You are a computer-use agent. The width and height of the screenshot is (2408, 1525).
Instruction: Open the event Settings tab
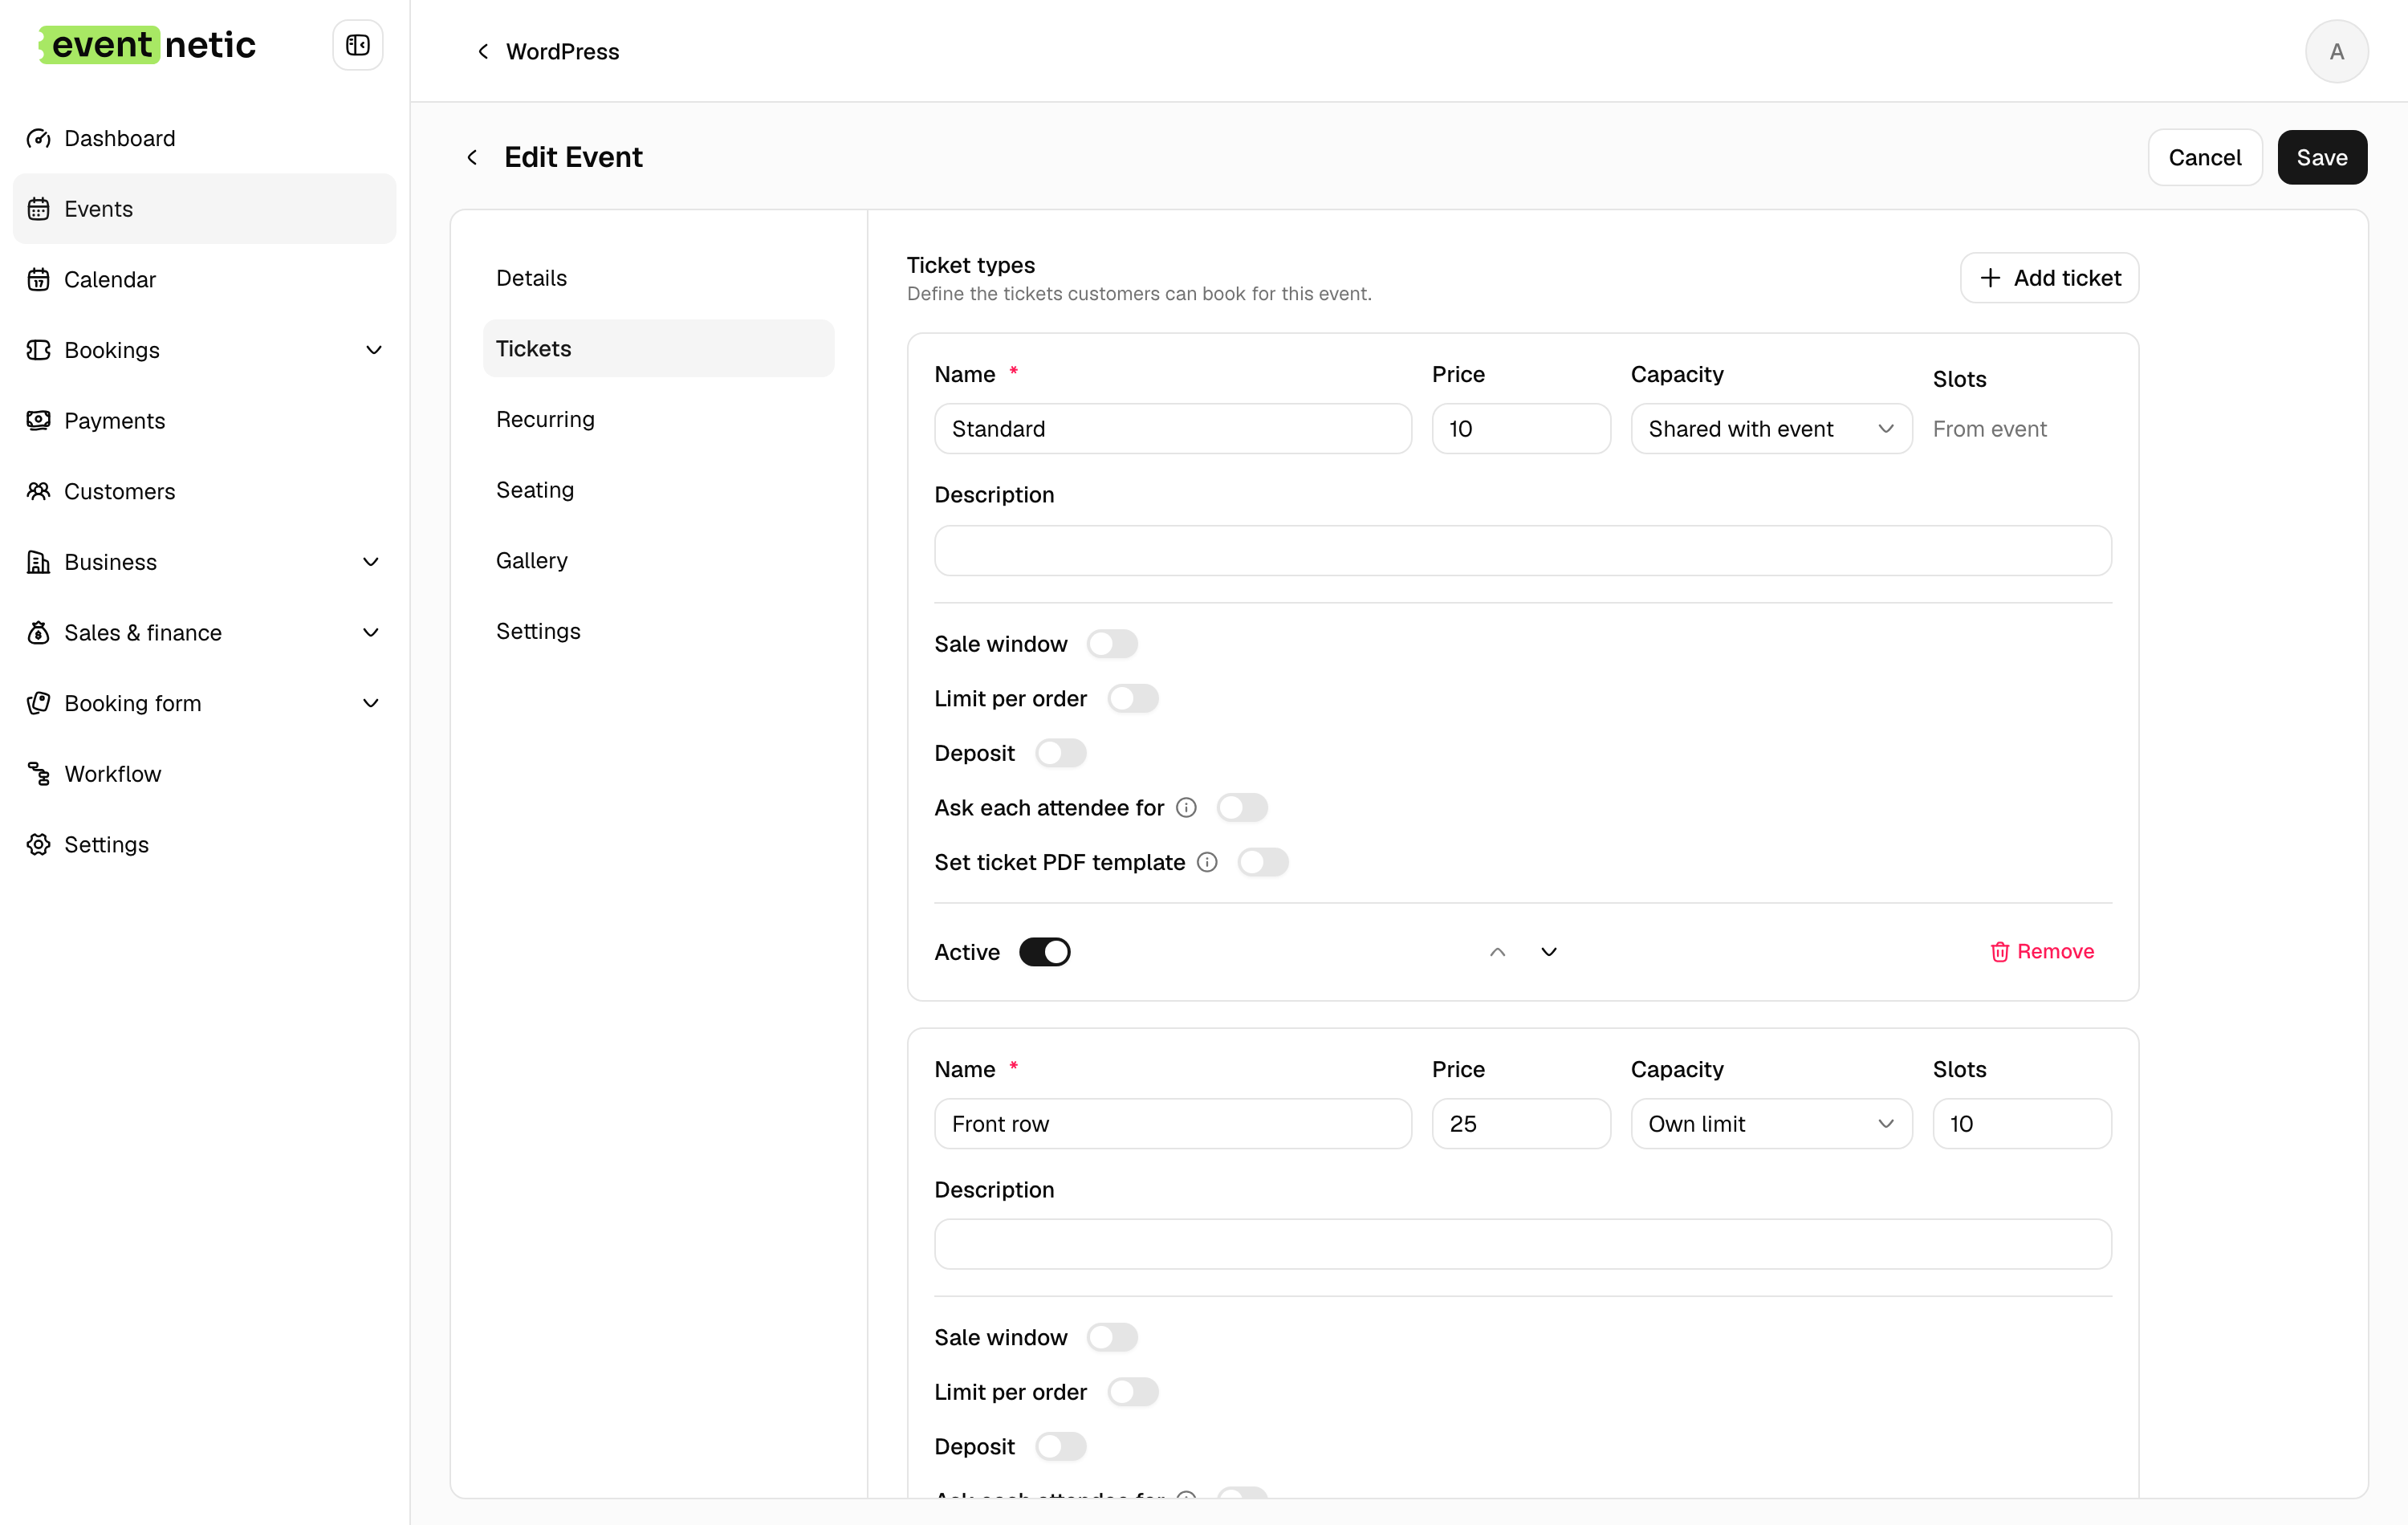[x=658, y=631]
